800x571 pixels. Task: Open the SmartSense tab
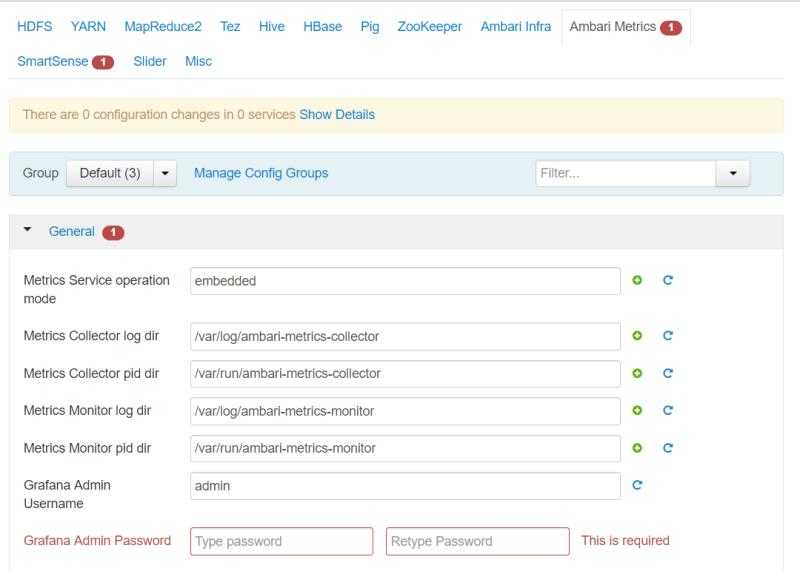tap(53, 61)
